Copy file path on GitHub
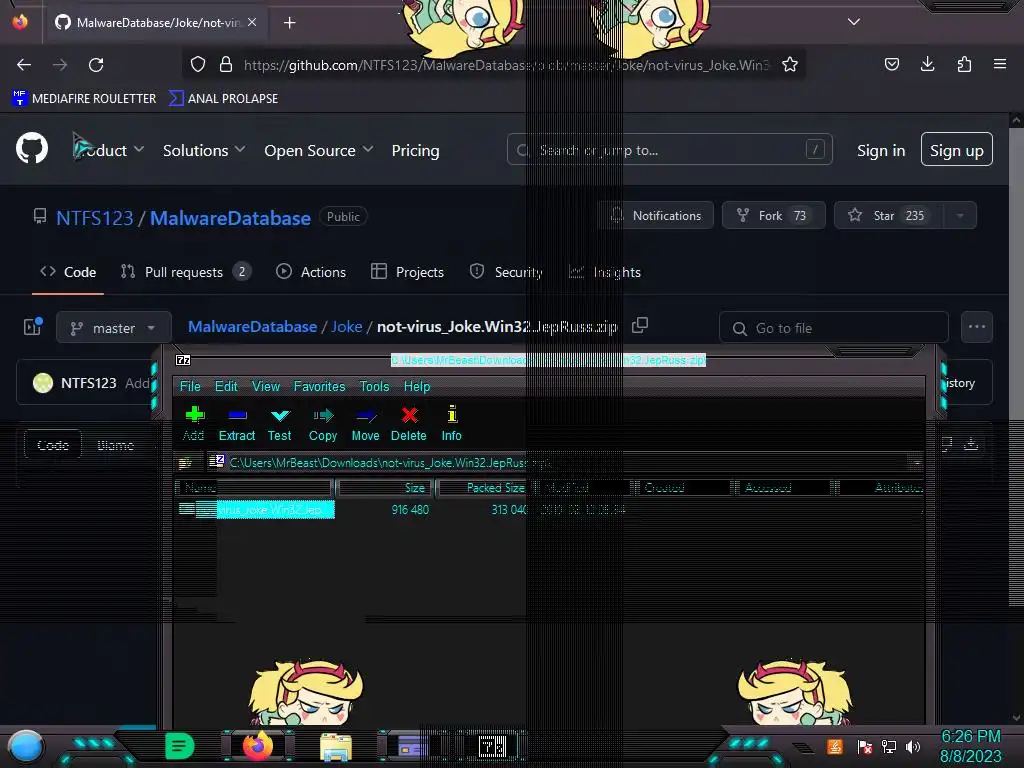Viewport: 1024px width, 768px height. click(640, 325)
